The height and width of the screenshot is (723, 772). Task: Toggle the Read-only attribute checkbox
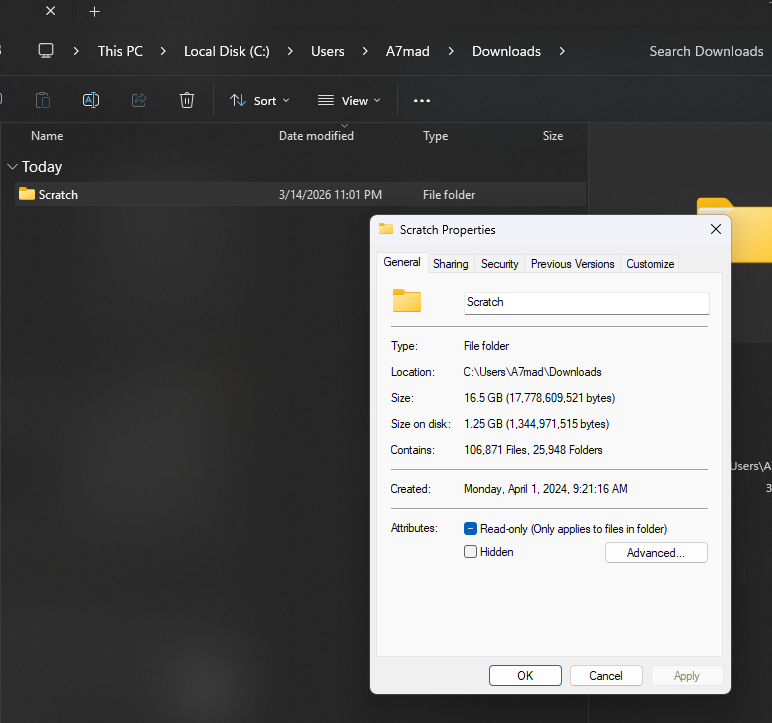pos(470,528)
